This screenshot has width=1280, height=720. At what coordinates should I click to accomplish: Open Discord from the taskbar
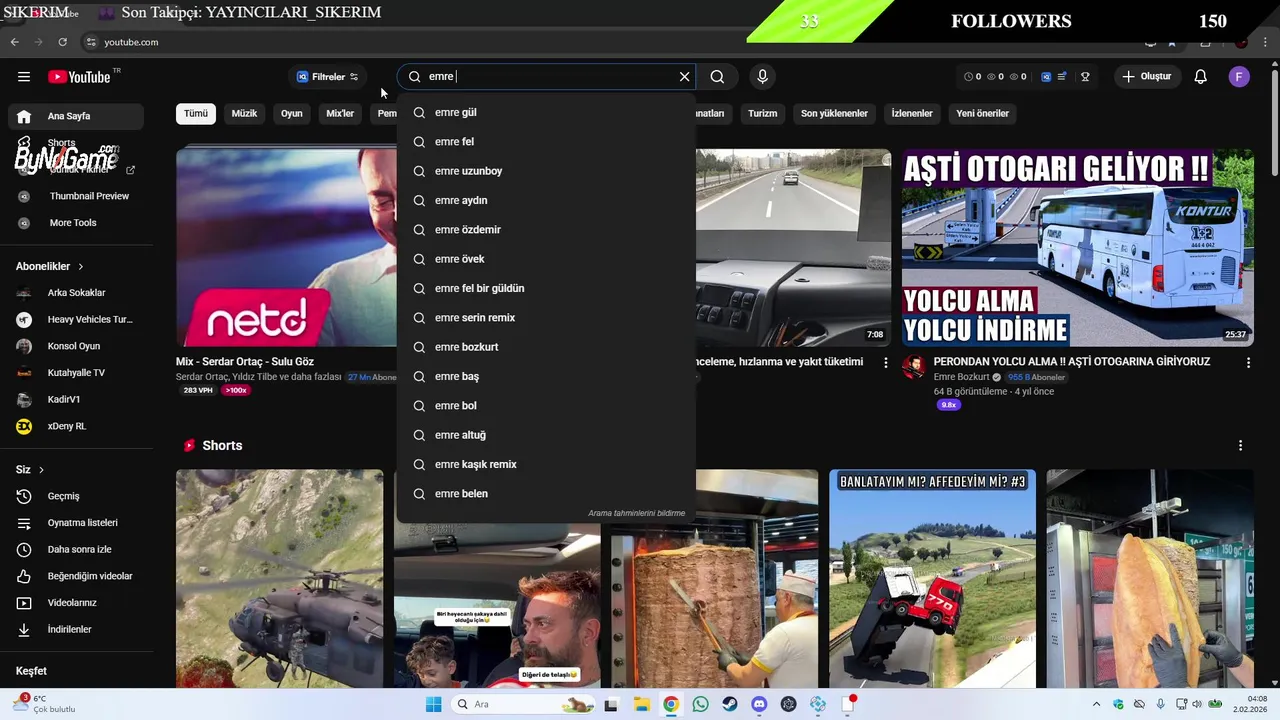tap(759, 704)
